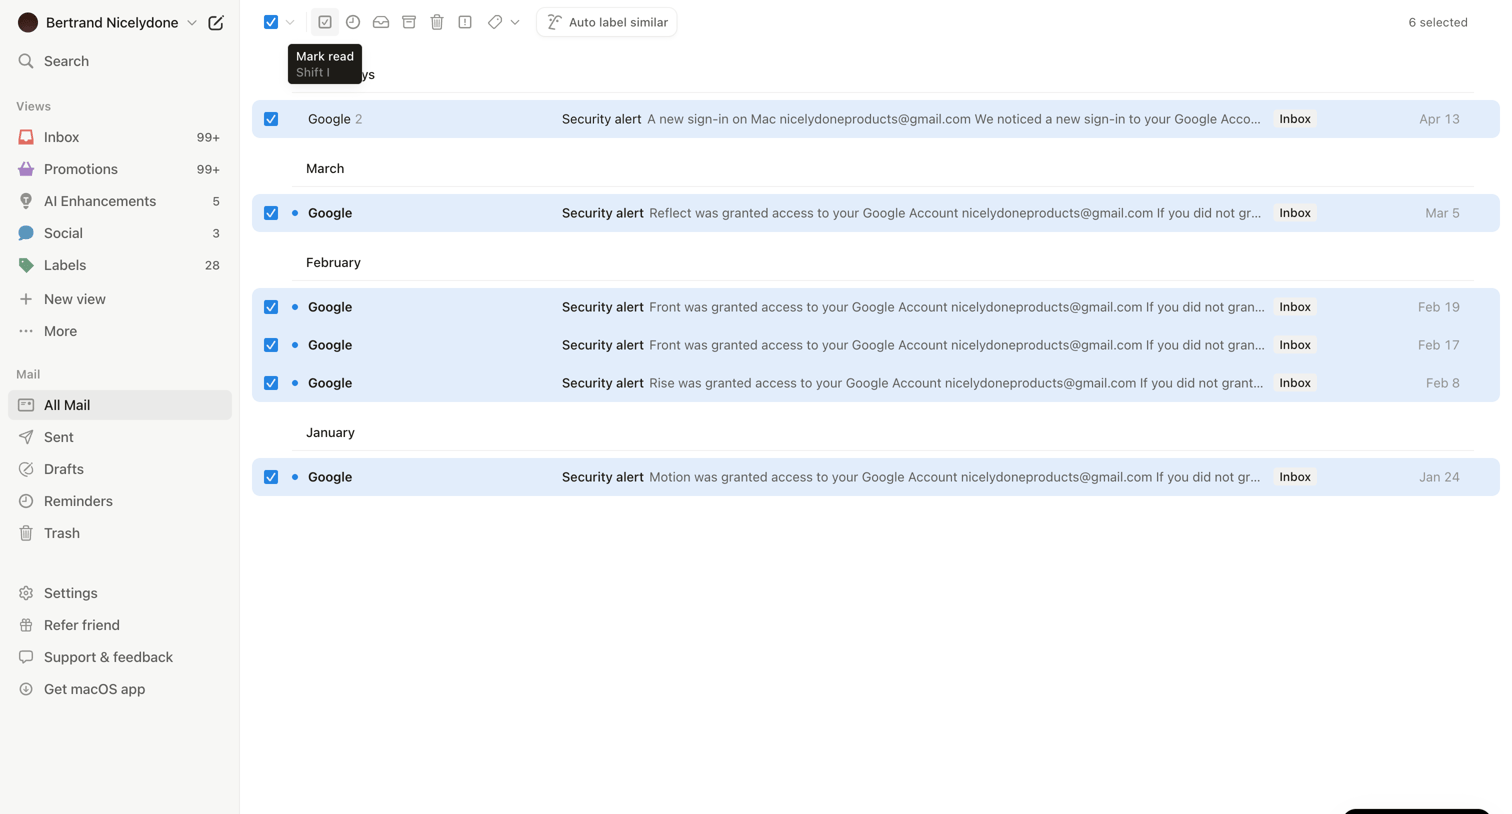This screenshot has width=1512, height=814.
Task: Click the Search magnifier icon
Action: coord(26,61)
